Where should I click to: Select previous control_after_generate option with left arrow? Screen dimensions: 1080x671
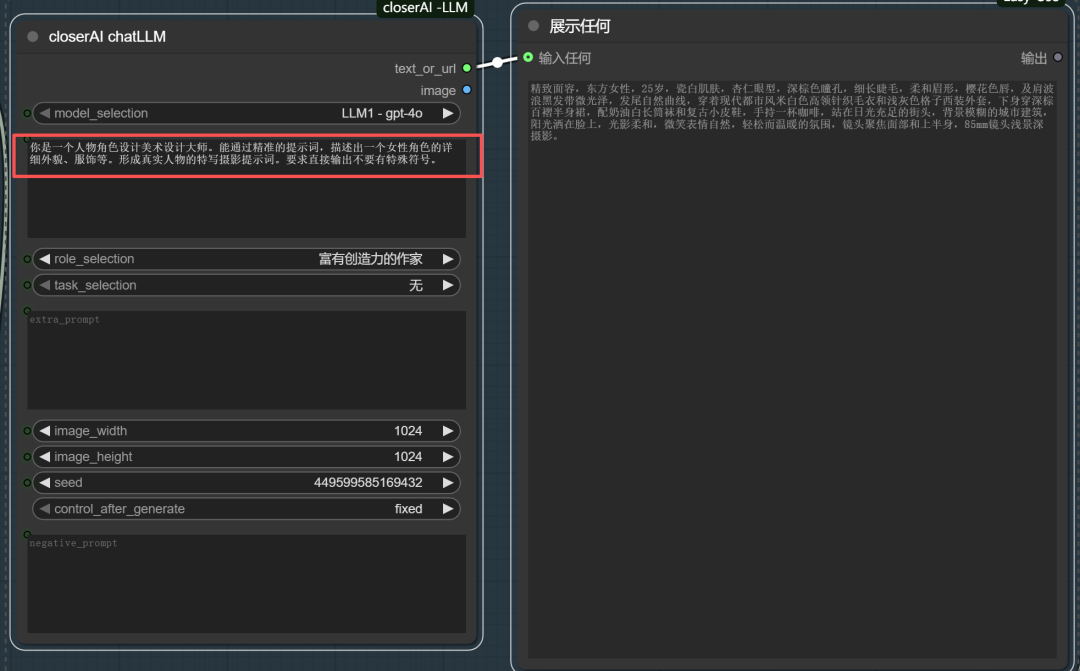click(45, 509)
